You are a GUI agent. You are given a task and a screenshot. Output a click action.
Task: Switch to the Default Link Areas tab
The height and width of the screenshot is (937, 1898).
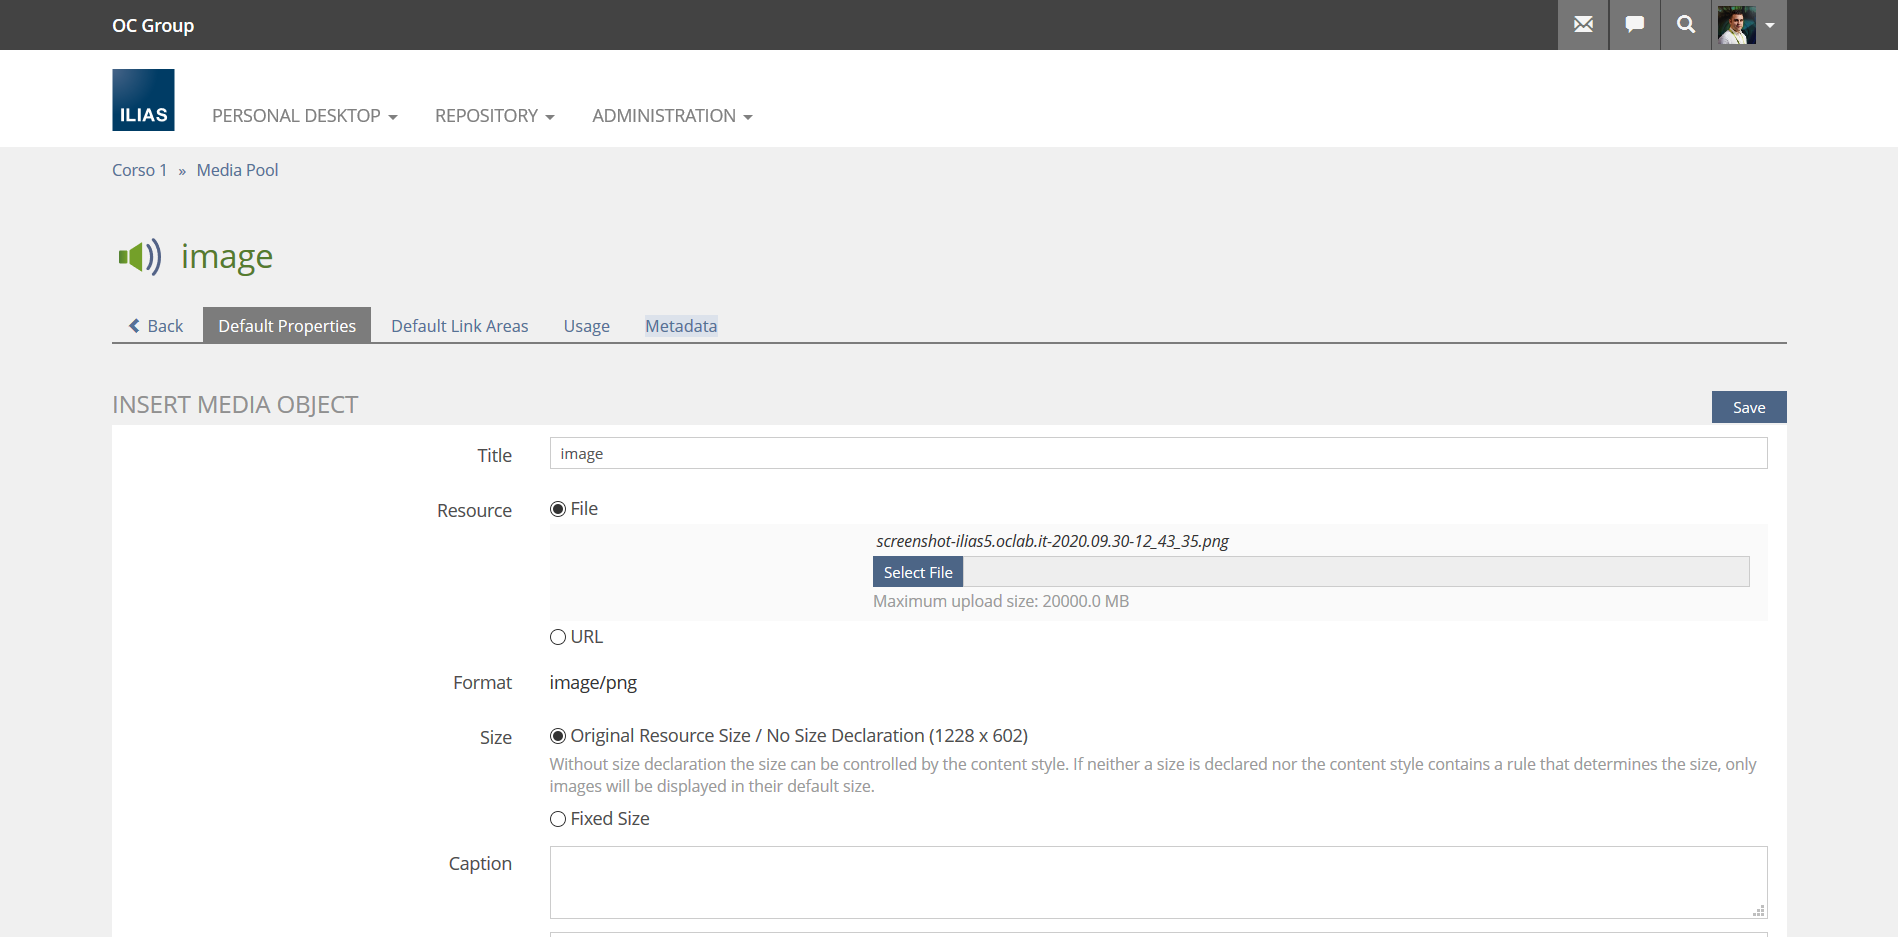pyautogui.click(x=459, y=326)
